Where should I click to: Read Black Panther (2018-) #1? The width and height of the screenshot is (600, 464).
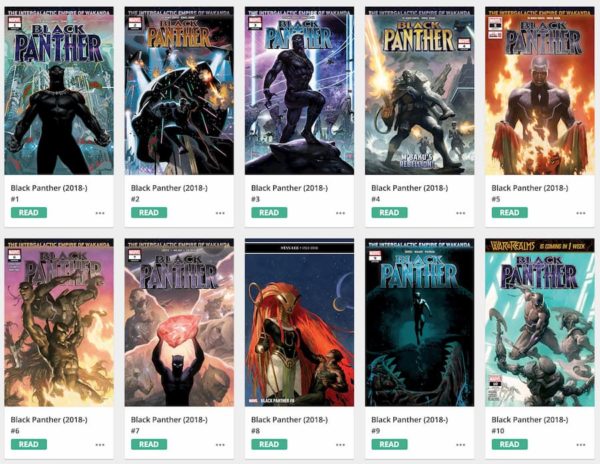[29, 213]
